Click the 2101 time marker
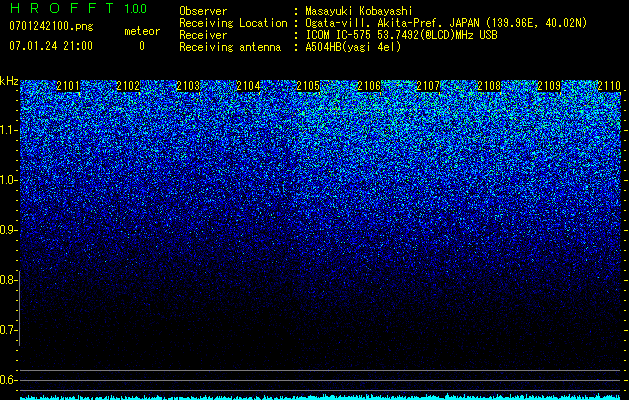The height and width of the screenshot is (400, 629). pos(68,86)
